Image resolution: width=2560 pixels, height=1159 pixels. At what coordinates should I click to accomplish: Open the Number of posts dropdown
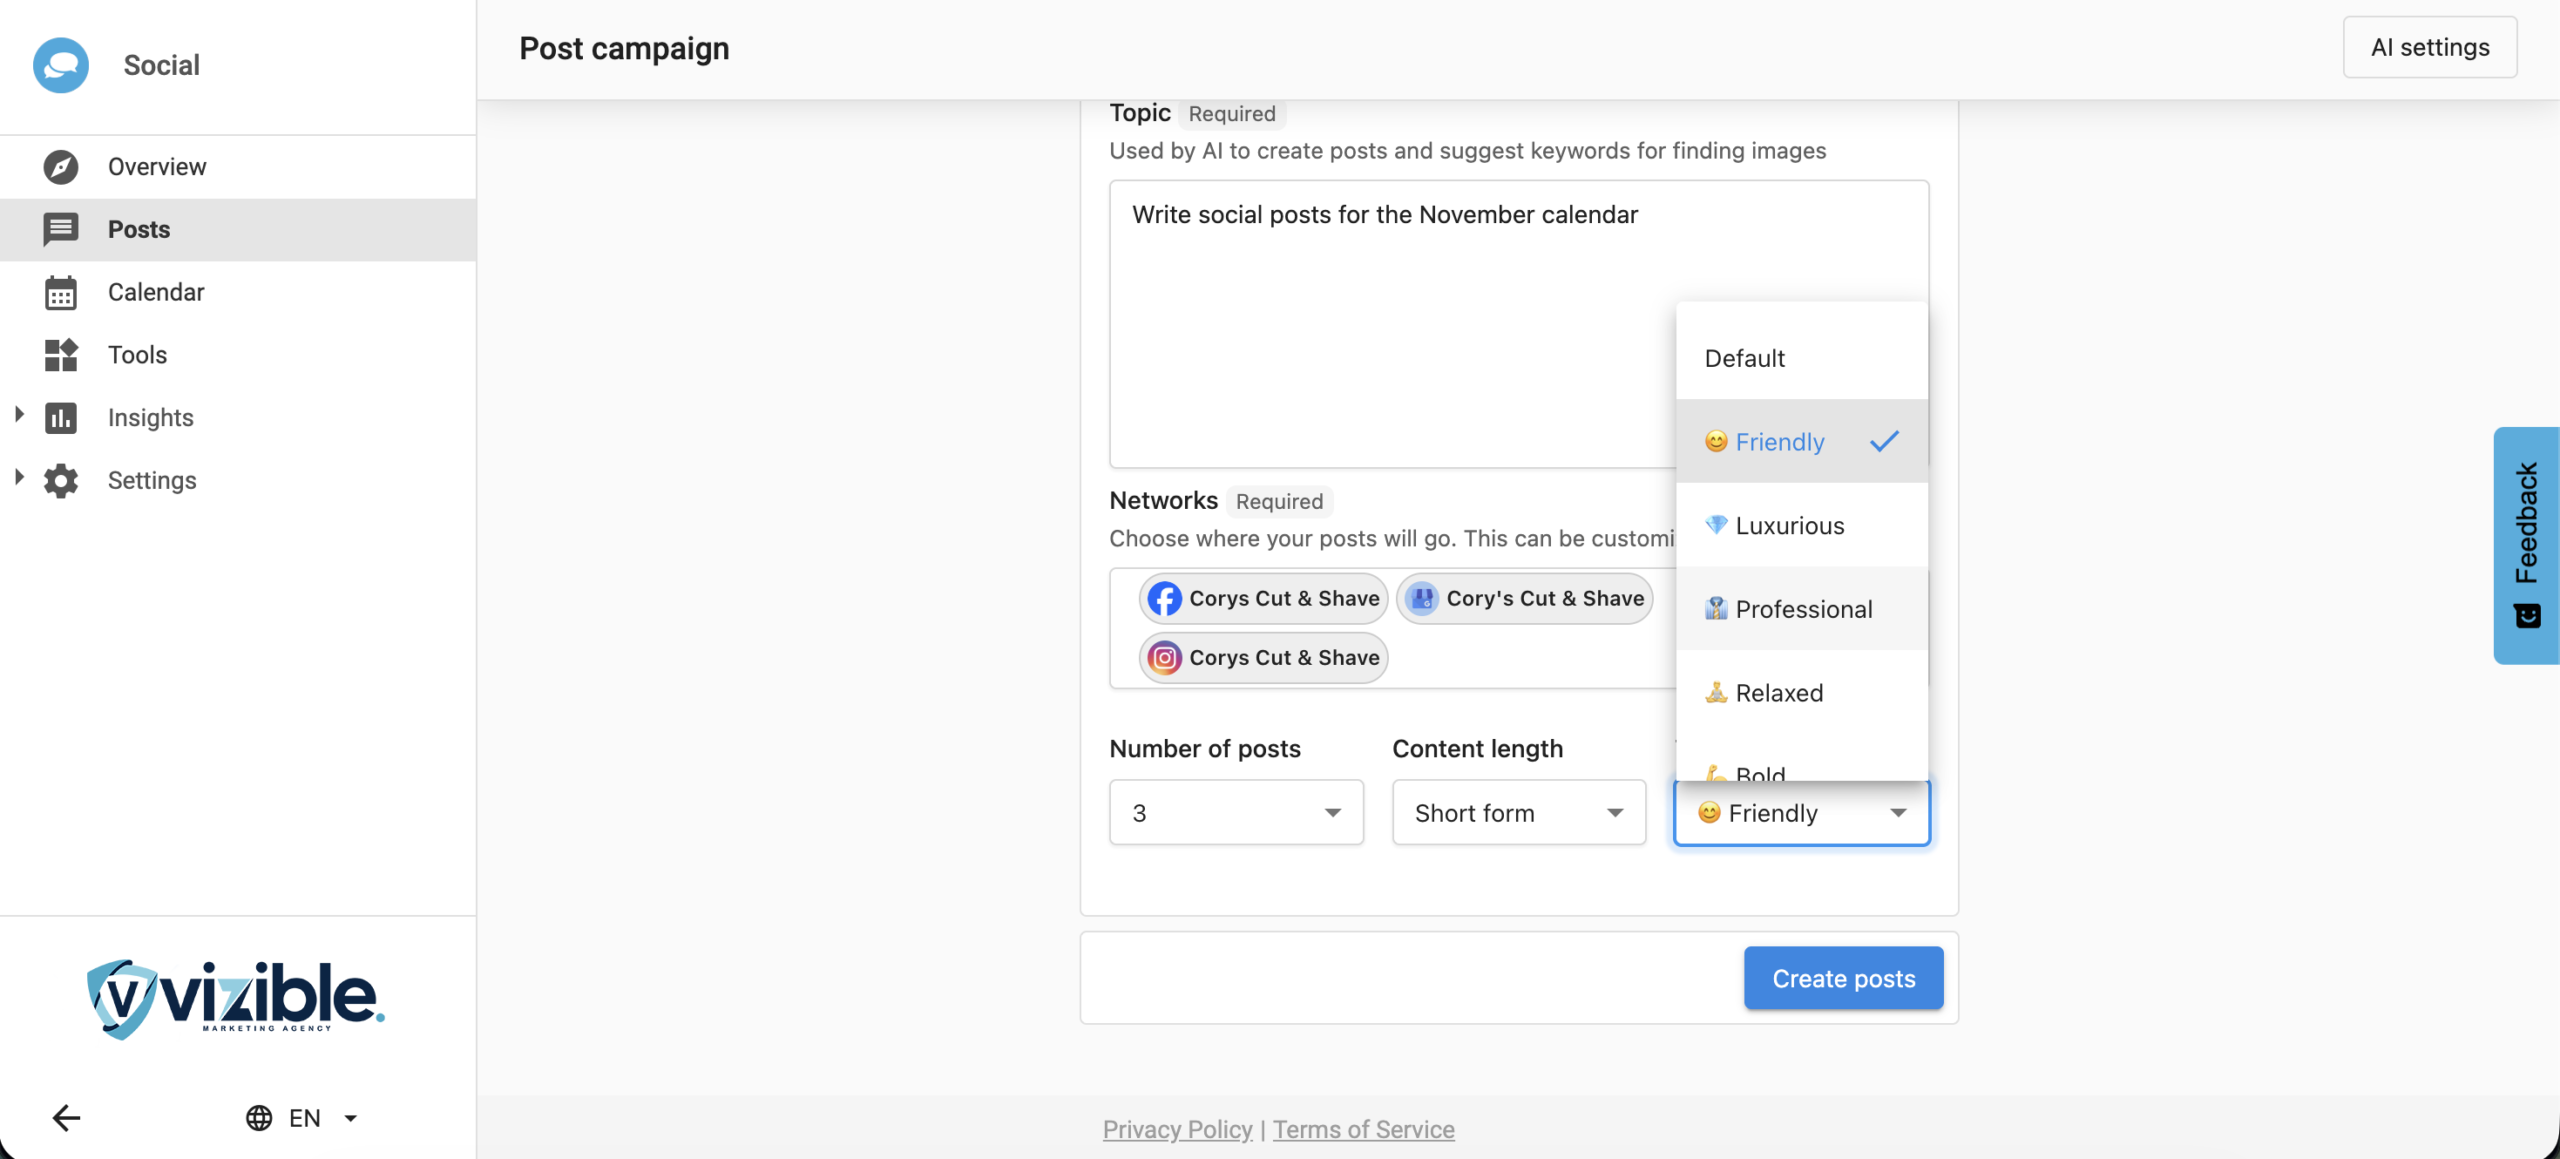tap(1236, 813)
